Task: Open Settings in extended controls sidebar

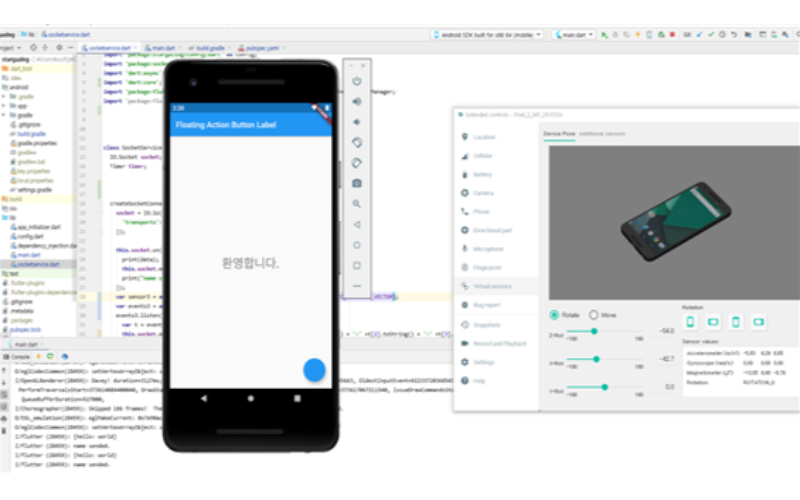Action: (484, 362)
